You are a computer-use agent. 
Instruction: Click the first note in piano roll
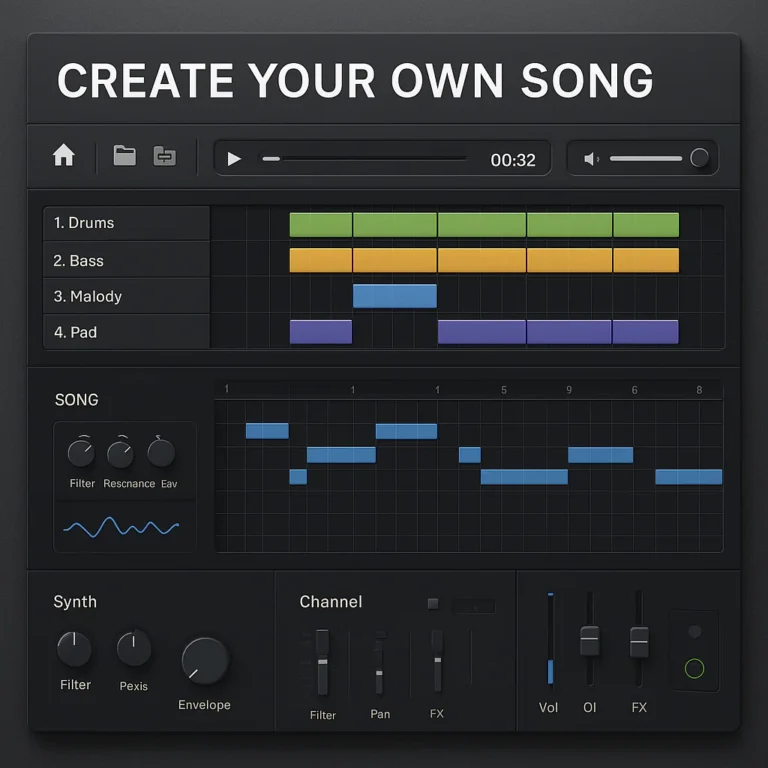267,431
